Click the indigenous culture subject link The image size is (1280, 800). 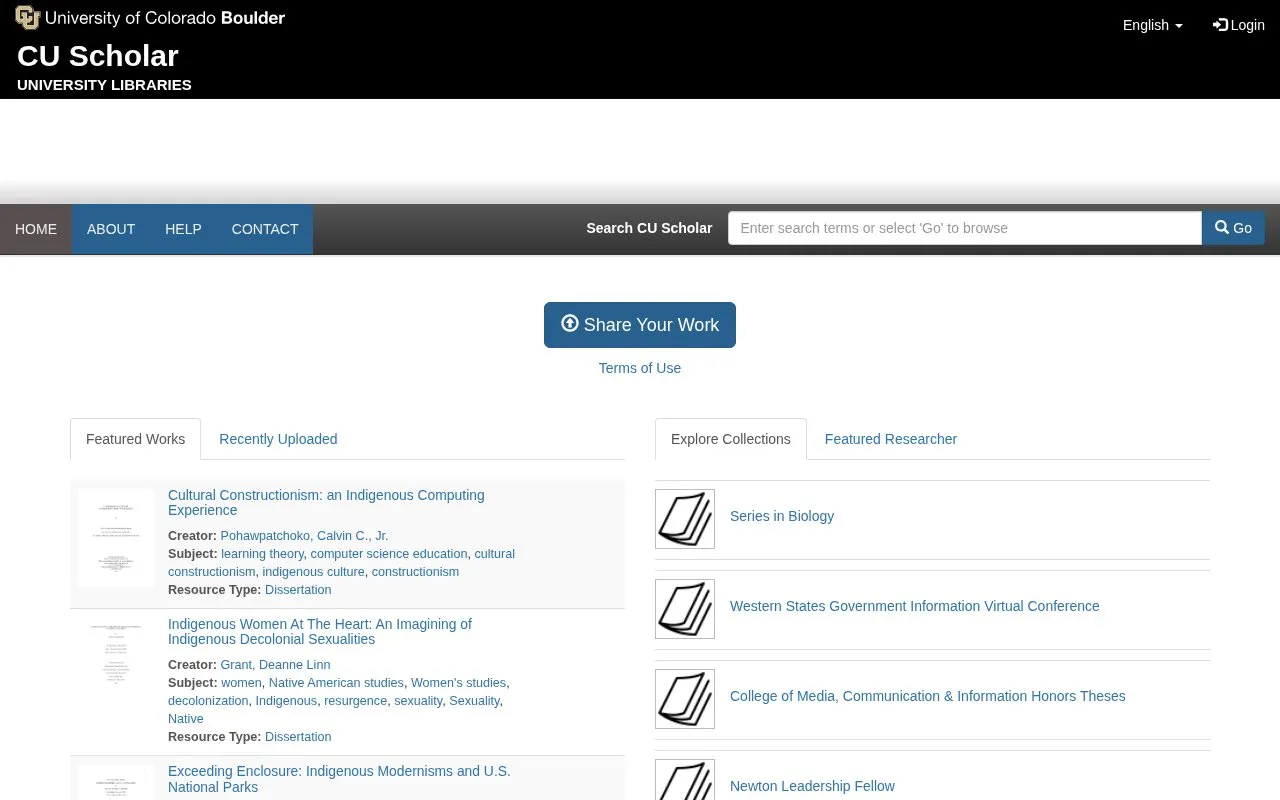point(313,572)
